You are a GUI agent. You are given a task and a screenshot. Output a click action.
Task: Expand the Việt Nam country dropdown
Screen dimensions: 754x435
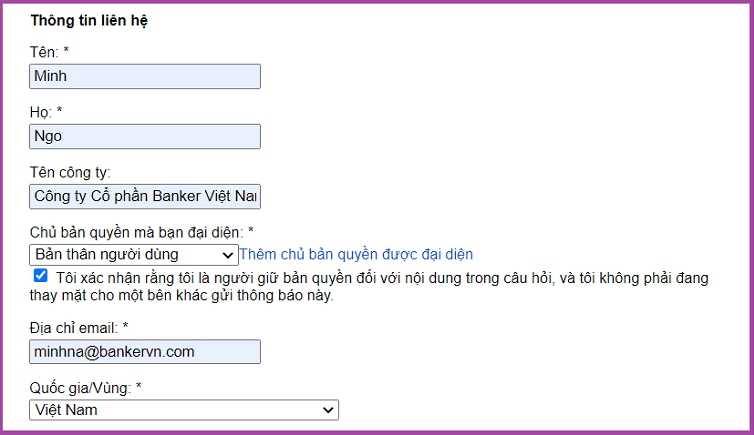click(x=184, y=410)
